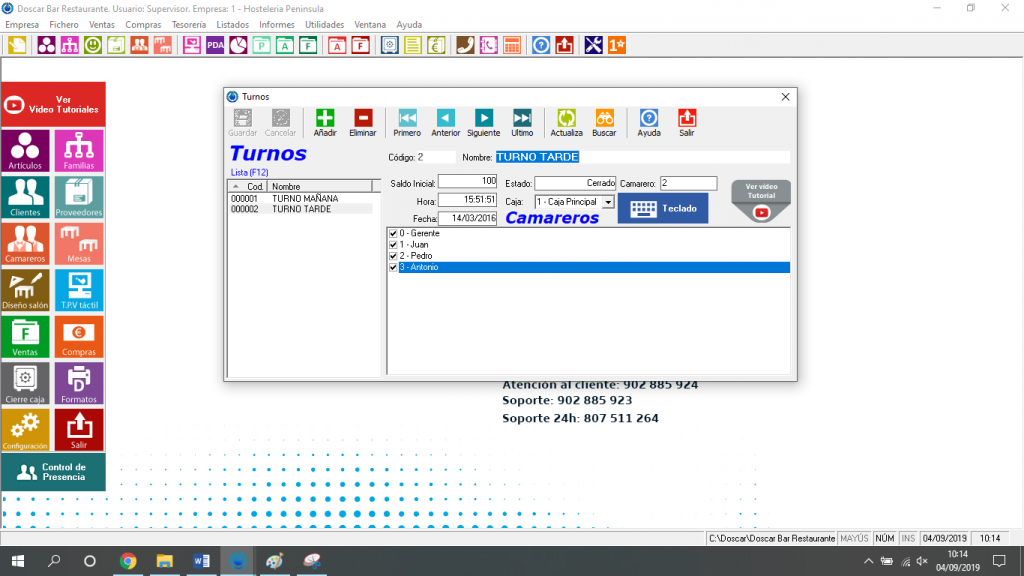The image size is (1024, 576).
Task: Click the Control de Presencia button
Action: click(x=54, y=472)
